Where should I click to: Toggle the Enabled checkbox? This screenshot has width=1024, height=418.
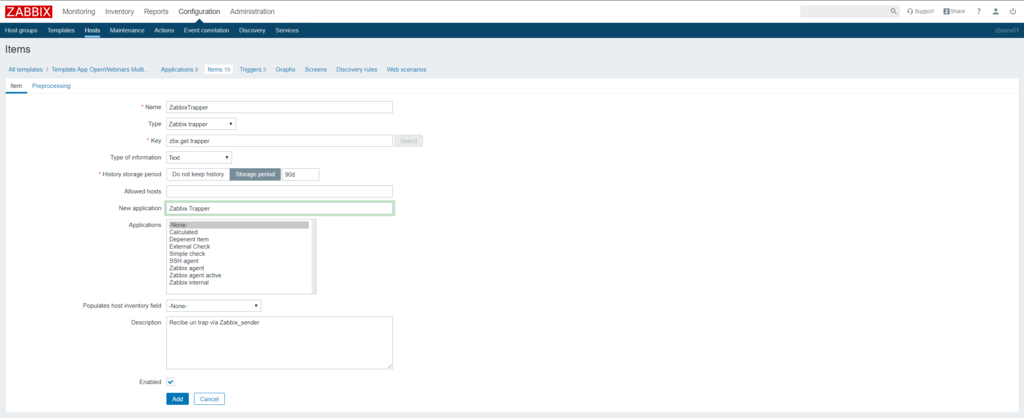171,381
